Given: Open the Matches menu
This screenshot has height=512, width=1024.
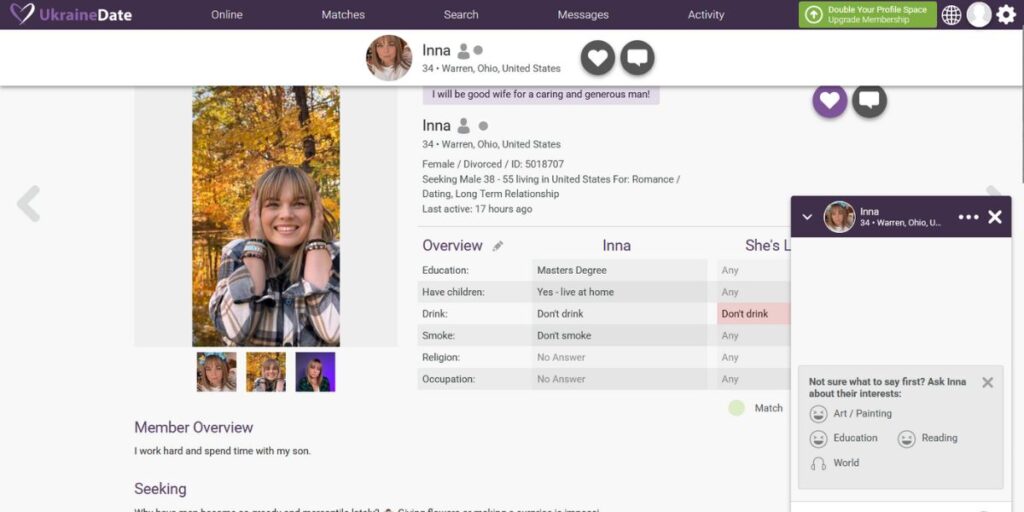Looking at the screenshot, I should (343, 14).
